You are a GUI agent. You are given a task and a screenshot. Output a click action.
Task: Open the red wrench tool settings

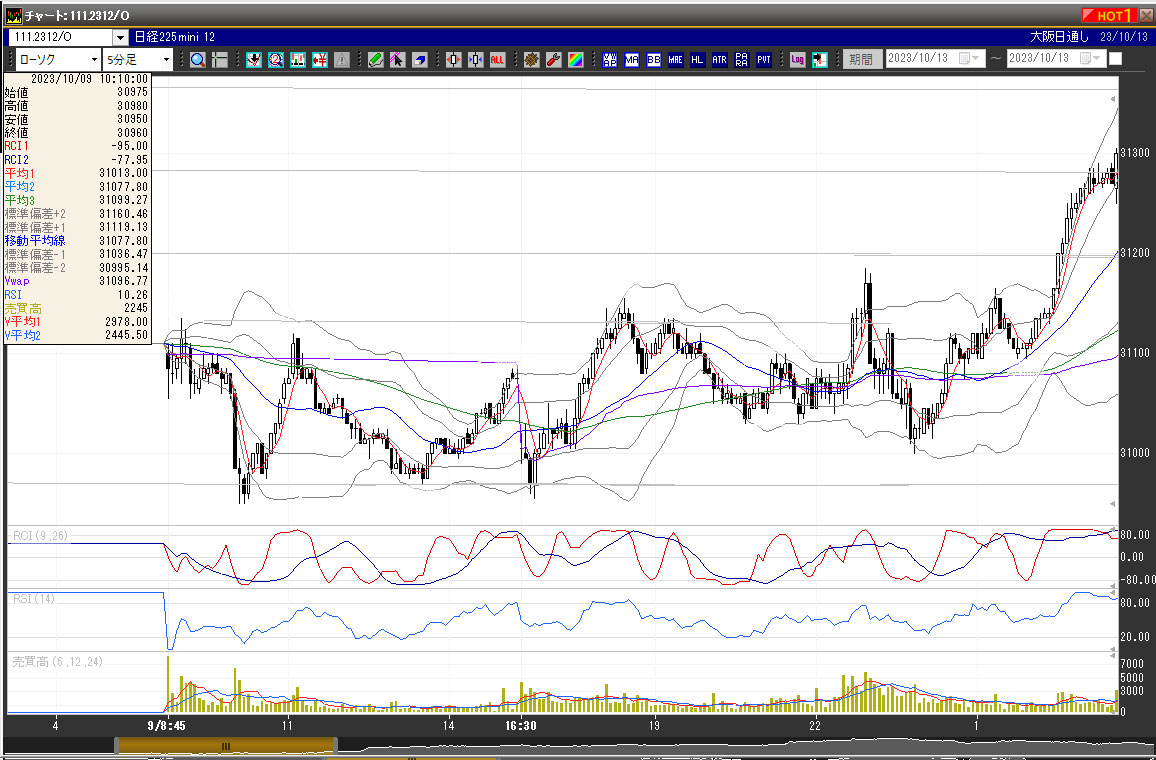pyautogui.click(x=554, y=60)
